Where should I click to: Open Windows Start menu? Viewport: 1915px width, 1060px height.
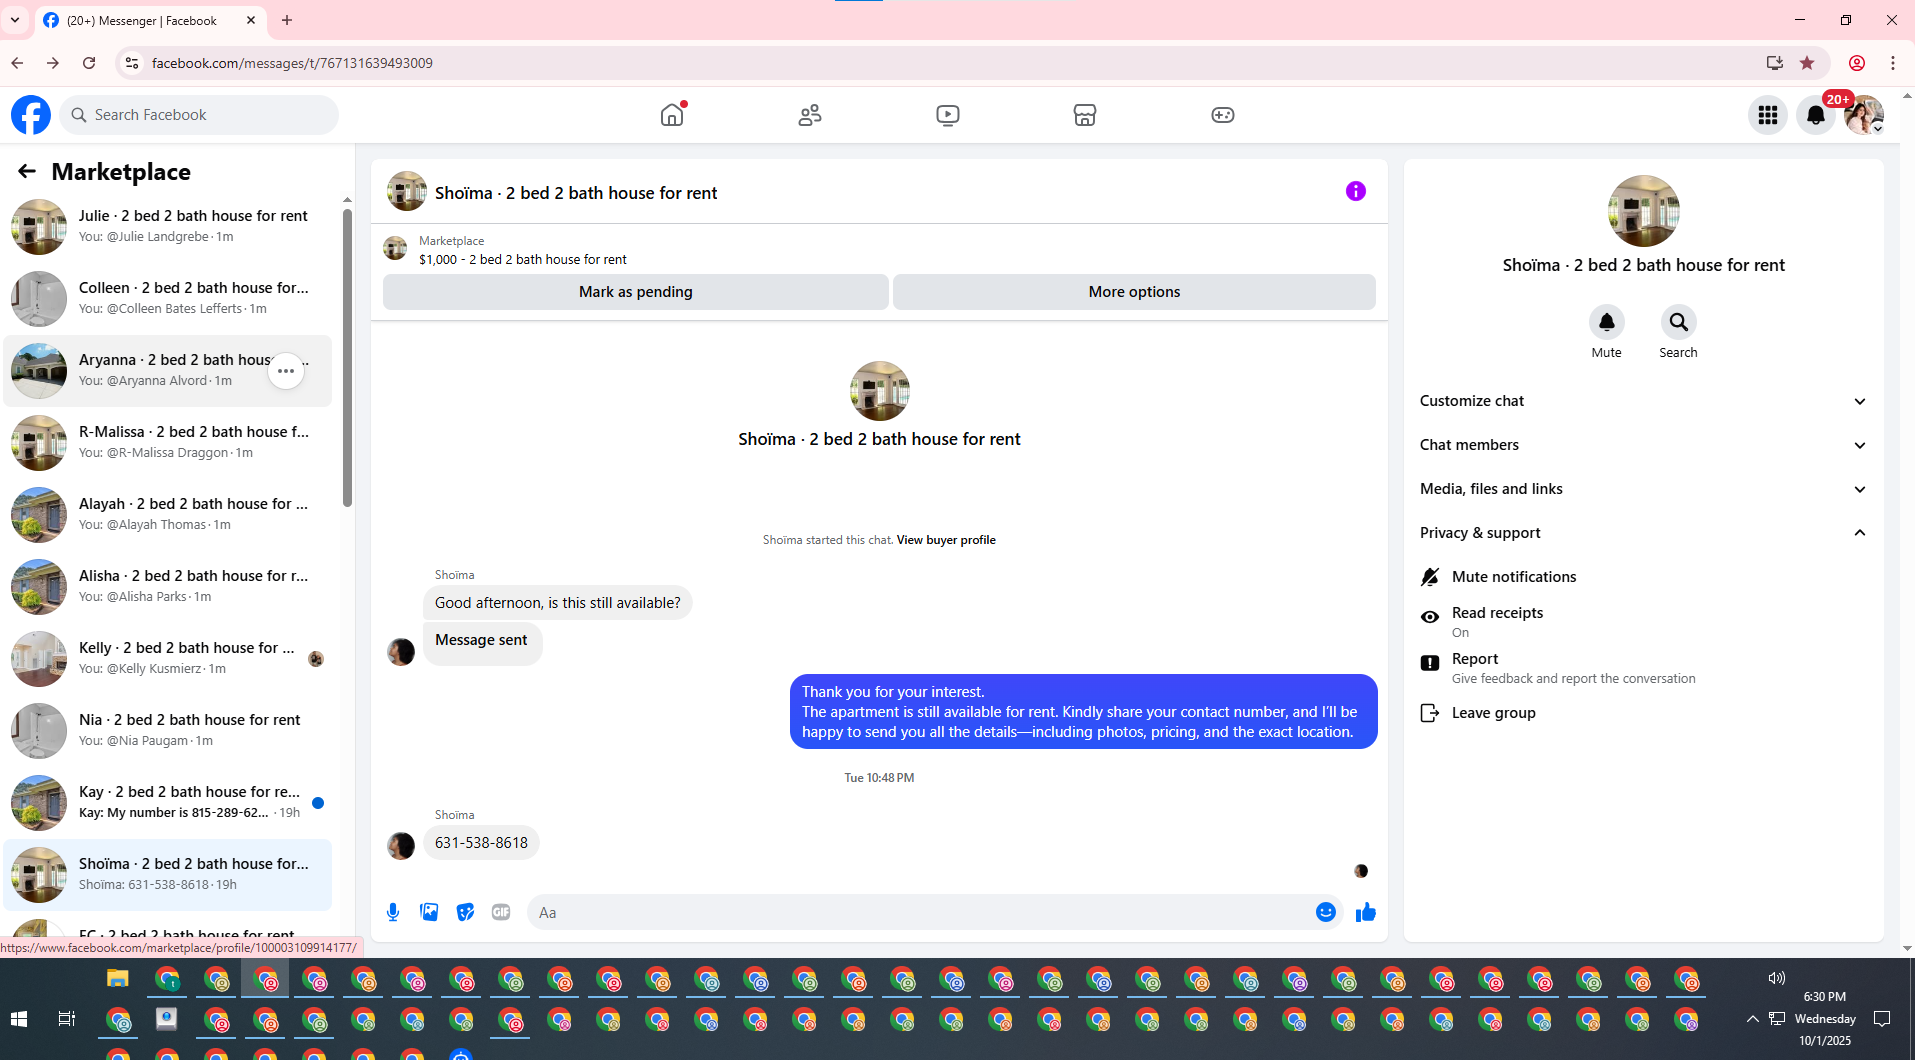pos(19,1019)
